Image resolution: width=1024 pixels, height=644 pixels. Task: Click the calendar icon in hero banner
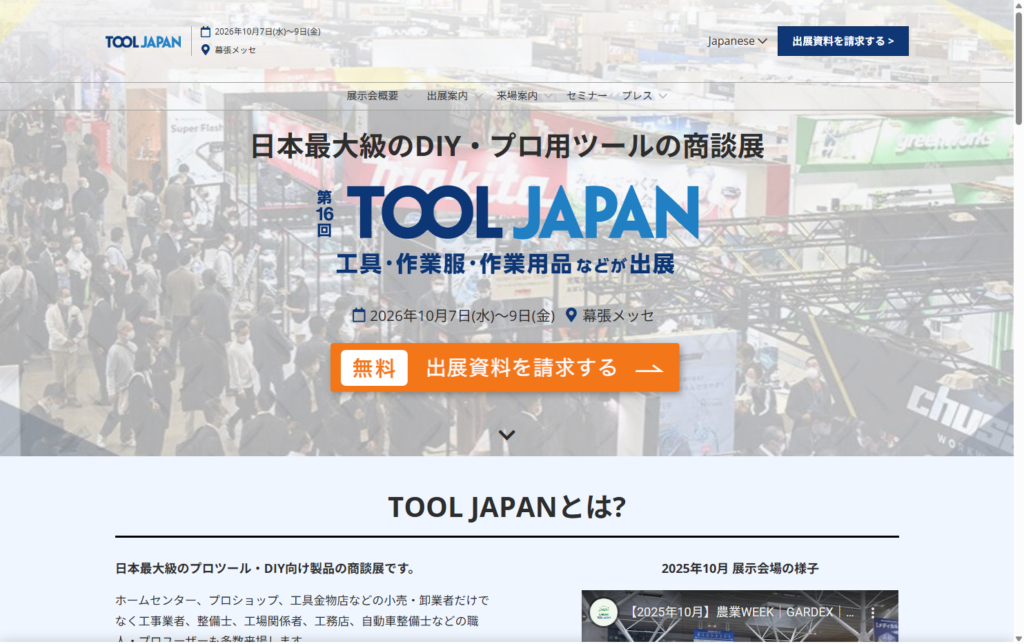click(x=359, y=315)
